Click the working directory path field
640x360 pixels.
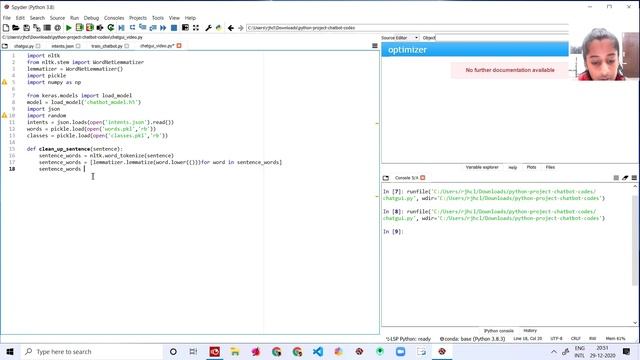coord(407,28)
